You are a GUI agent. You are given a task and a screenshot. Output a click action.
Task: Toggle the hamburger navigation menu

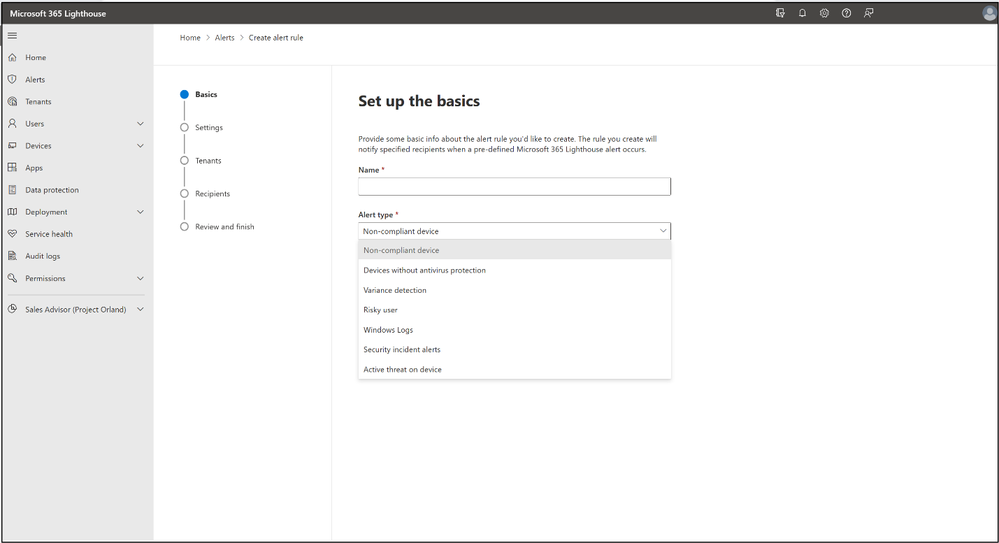(x=12, y=36)
